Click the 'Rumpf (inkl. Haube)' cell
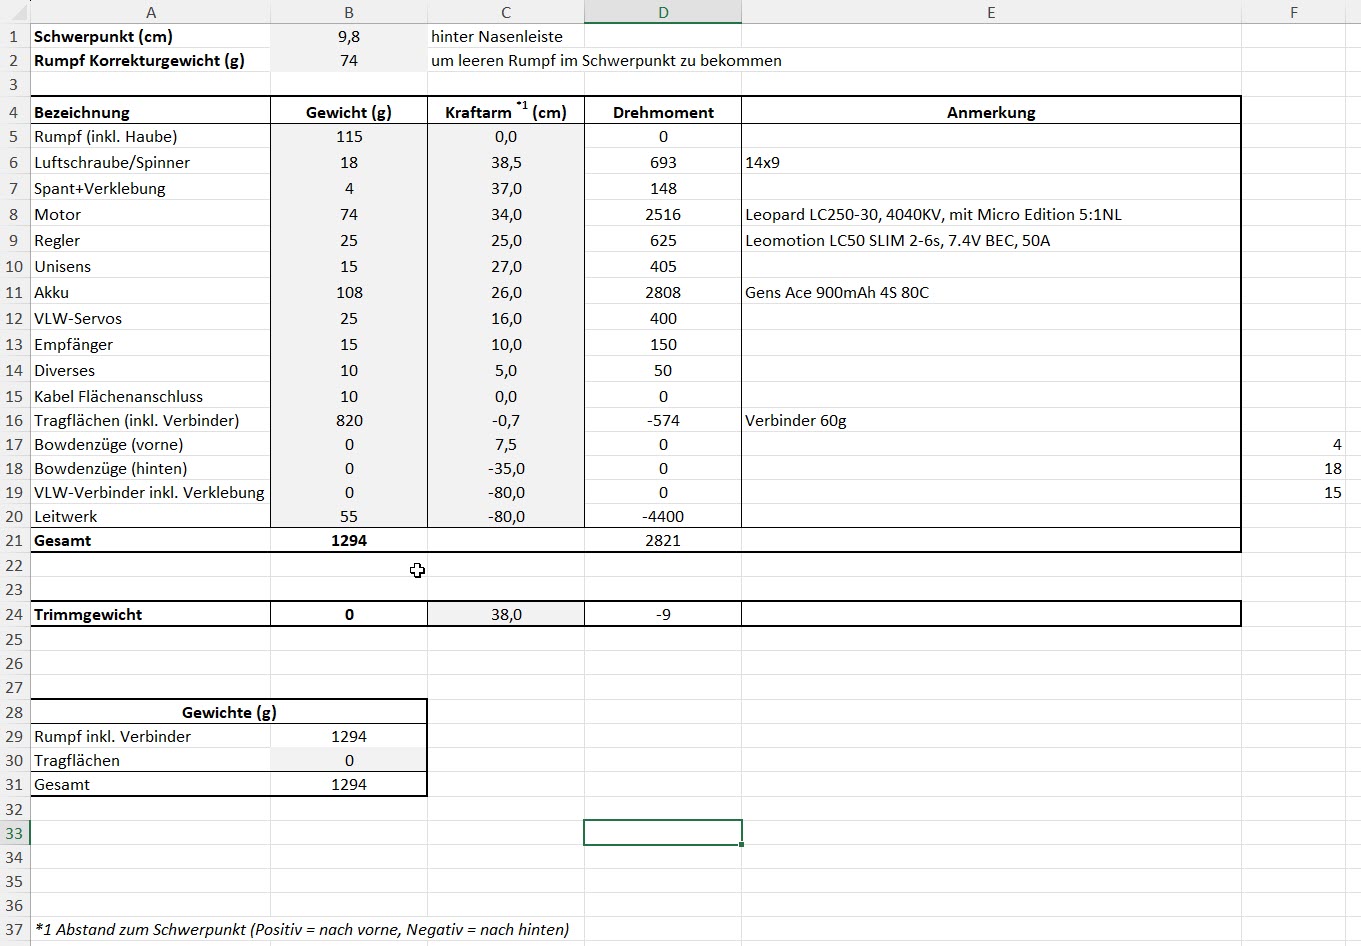Viewport: 1361px width, 946px height. pyautogui.click(x=150, y=136)
